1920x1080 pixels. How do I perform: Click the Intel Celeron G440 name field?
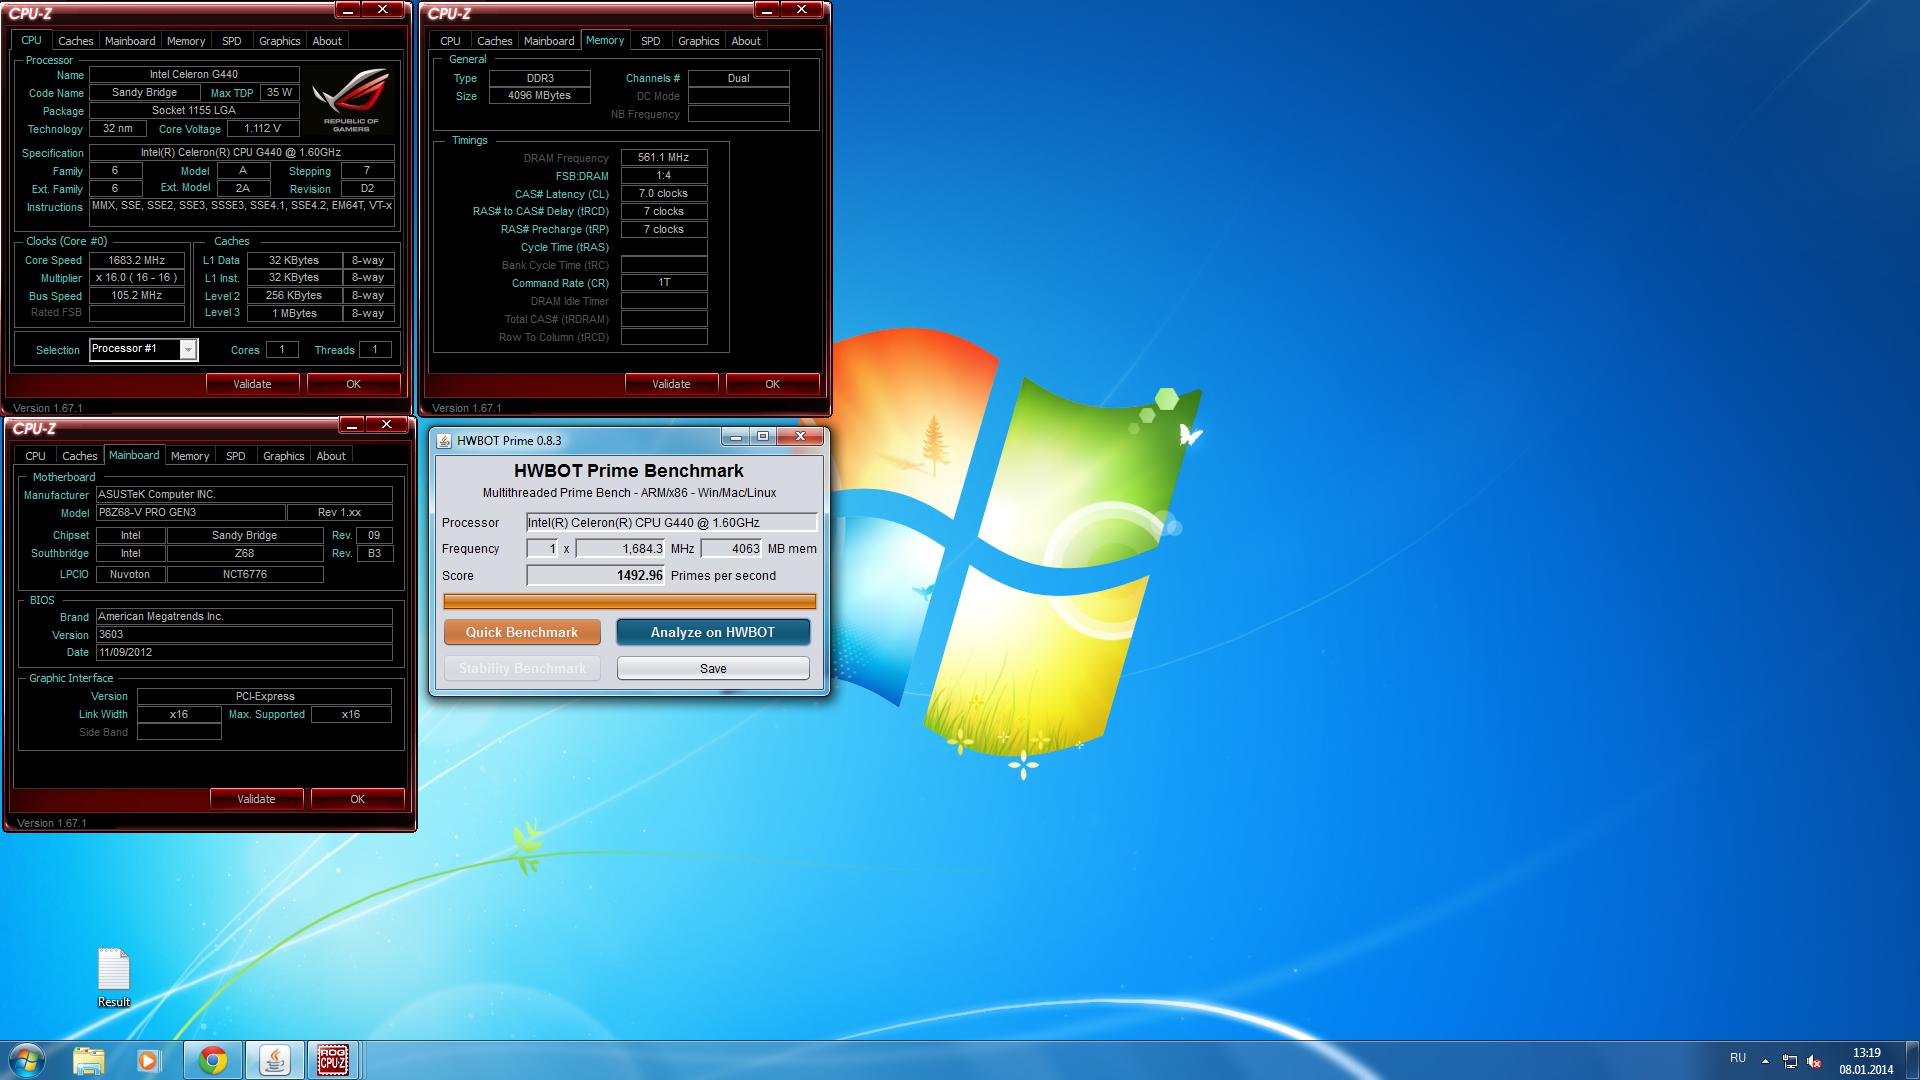194,74
